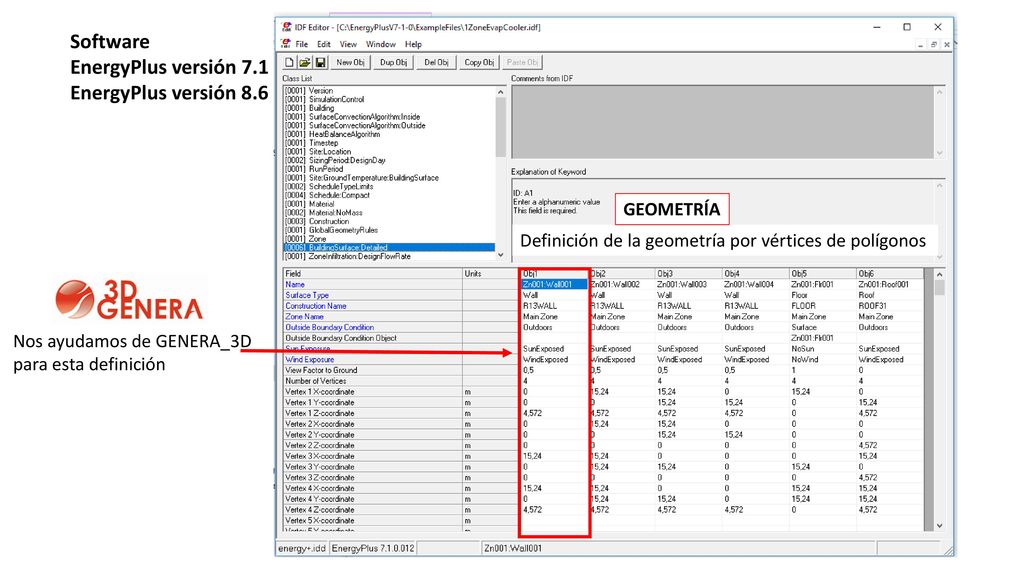Image resolution: width=1024 pixels, height=576 pixels.
Task: Click the new blank file toolbar icon
Action: coord(289,62)
